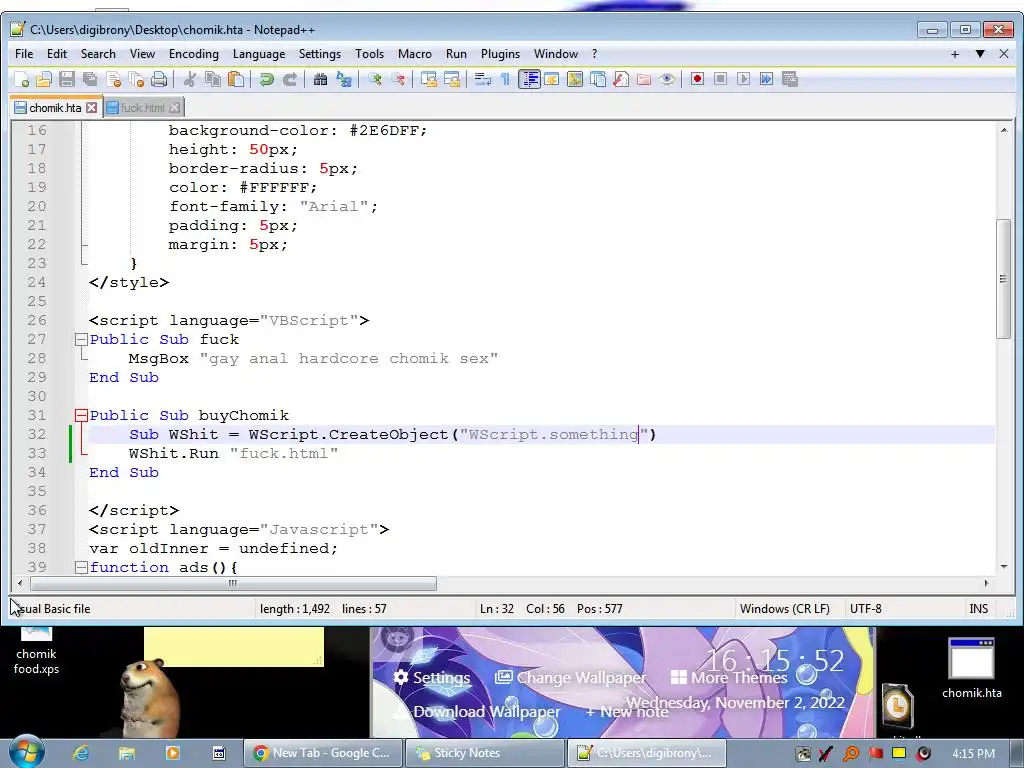Disable the active Show indent guide toggle
The height and width of the screenshot is (768, 1024).
pos(529,79)
